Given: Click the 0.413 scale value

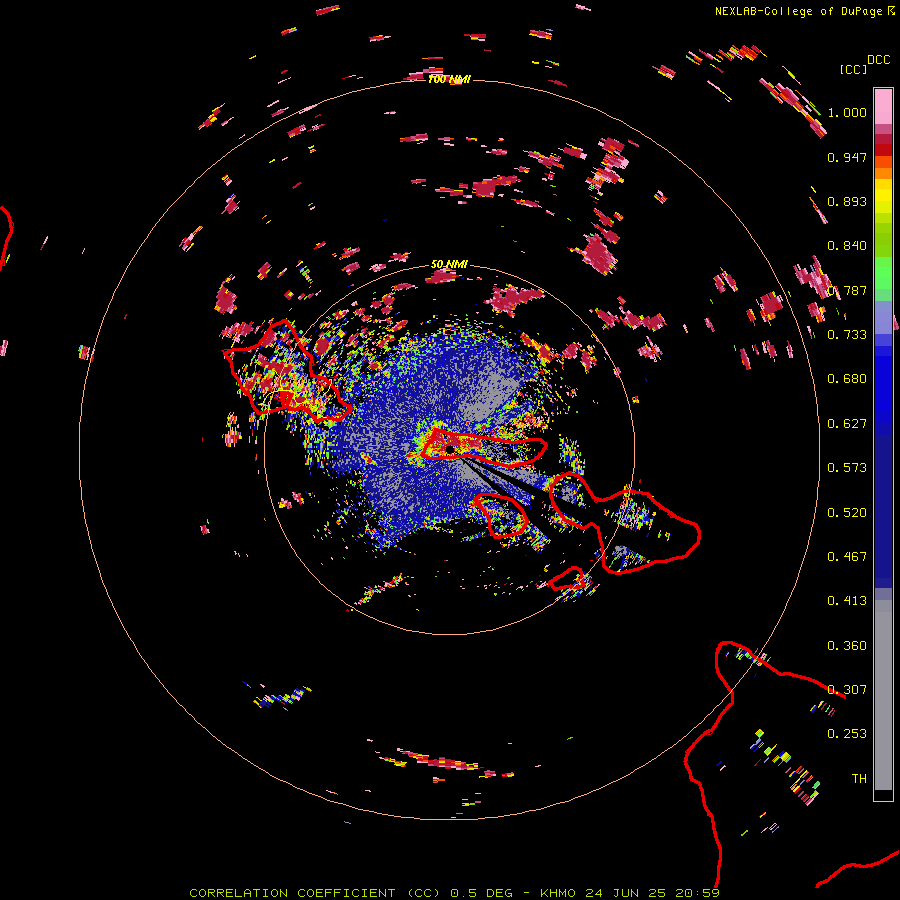Looking at the screenshot, I should tap(847, 601).
